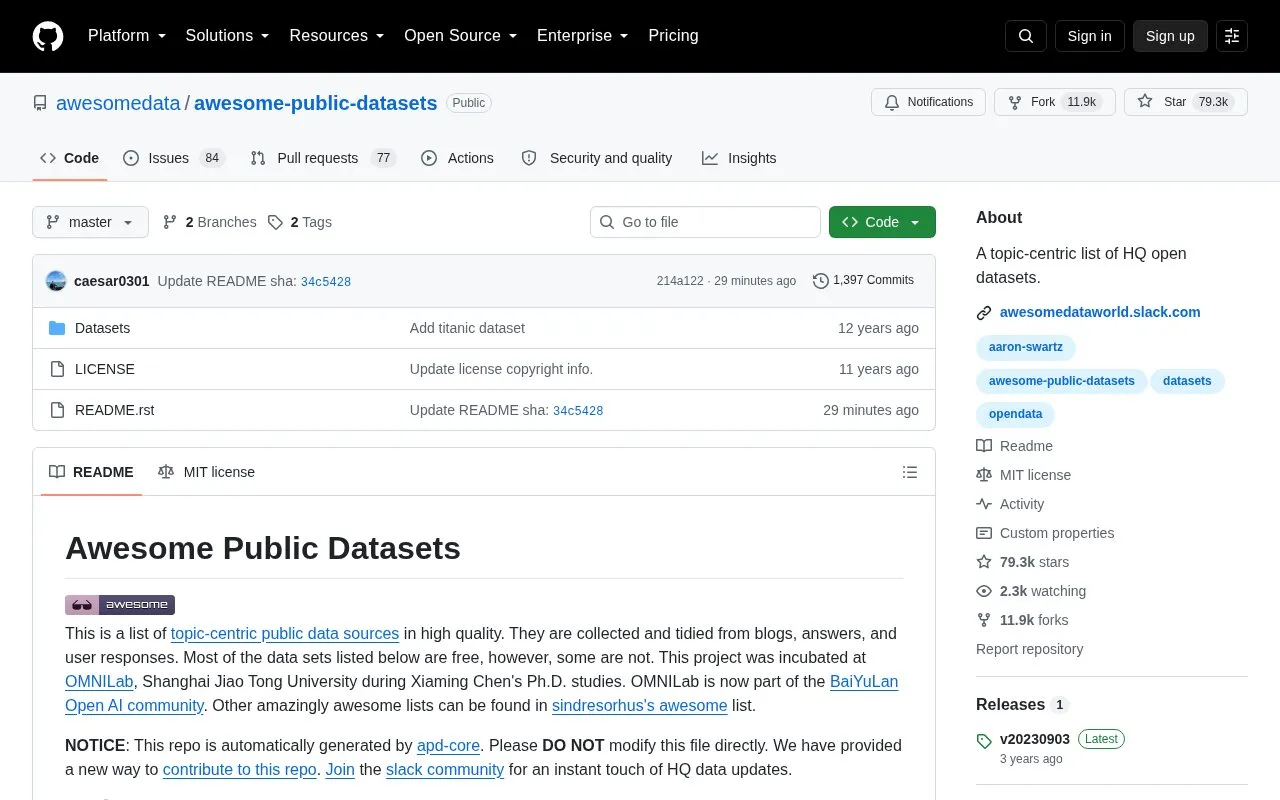Click the Sign up button
1280x800 pixels.
pos(1170,36)
